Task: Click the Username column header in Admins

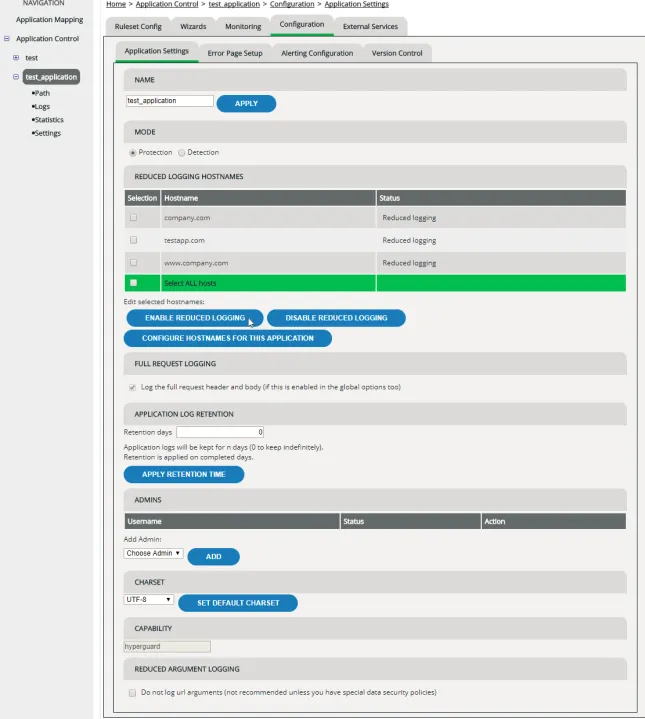Action: coord(232,521)
